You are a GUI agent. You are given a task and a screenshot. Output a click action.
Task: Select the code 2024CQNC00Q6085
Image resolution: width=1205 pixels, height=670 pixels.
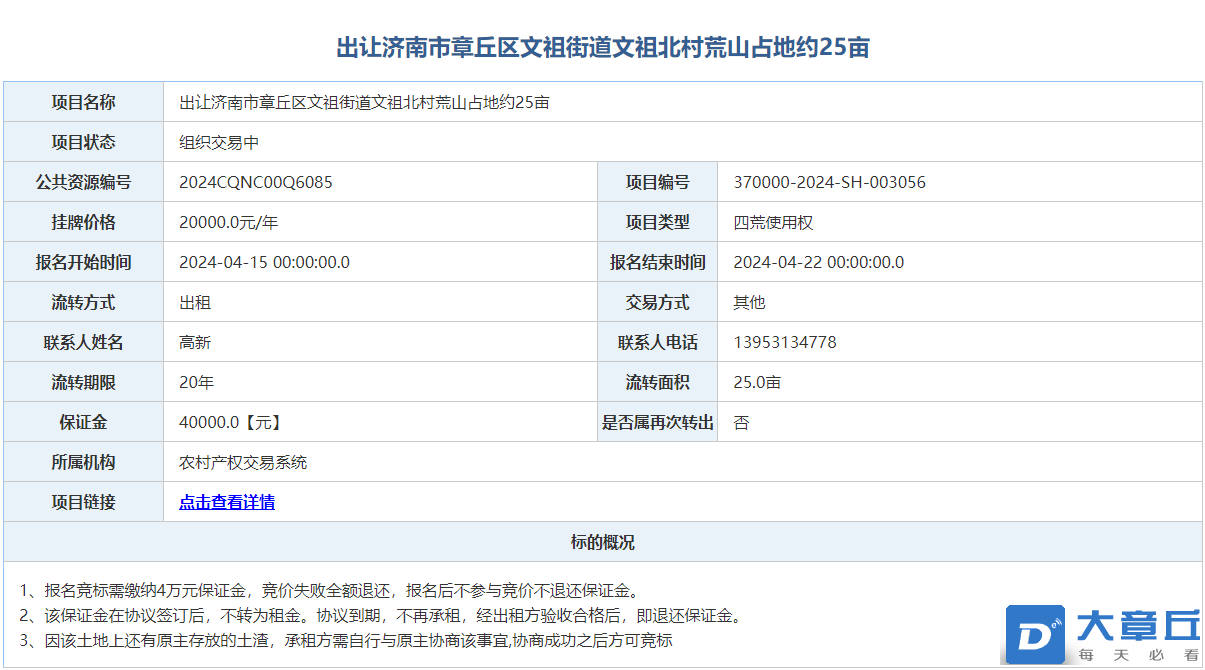[x=256, y=182]
